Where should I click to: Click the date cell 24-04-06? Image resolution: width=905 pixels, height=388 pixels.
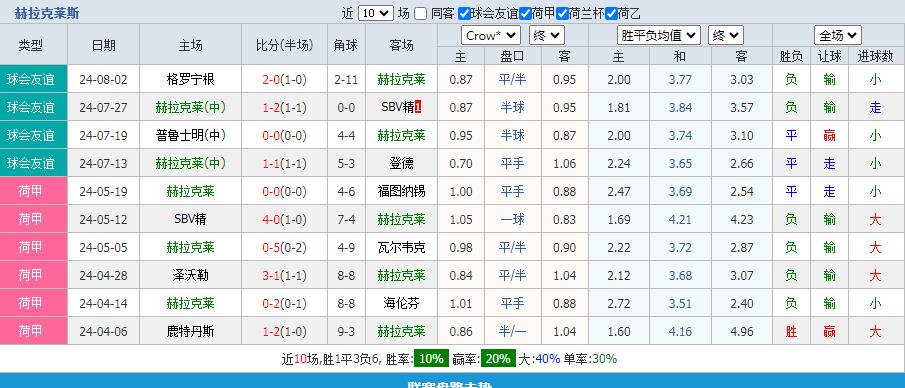coord(104,331)
